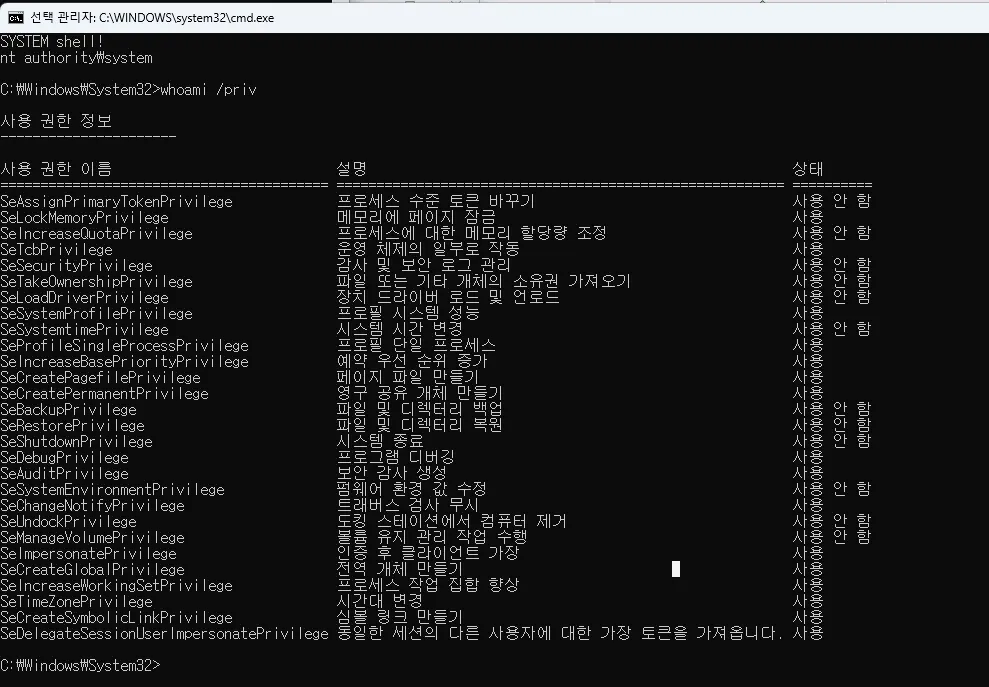Click the '상태' column header
989x687 pixels.
pos(808,169)
